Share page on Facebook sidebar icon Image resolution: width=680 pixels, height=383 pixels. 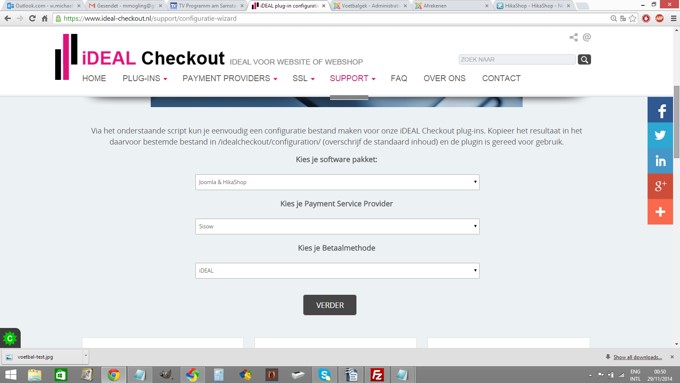tap(660, 110)
